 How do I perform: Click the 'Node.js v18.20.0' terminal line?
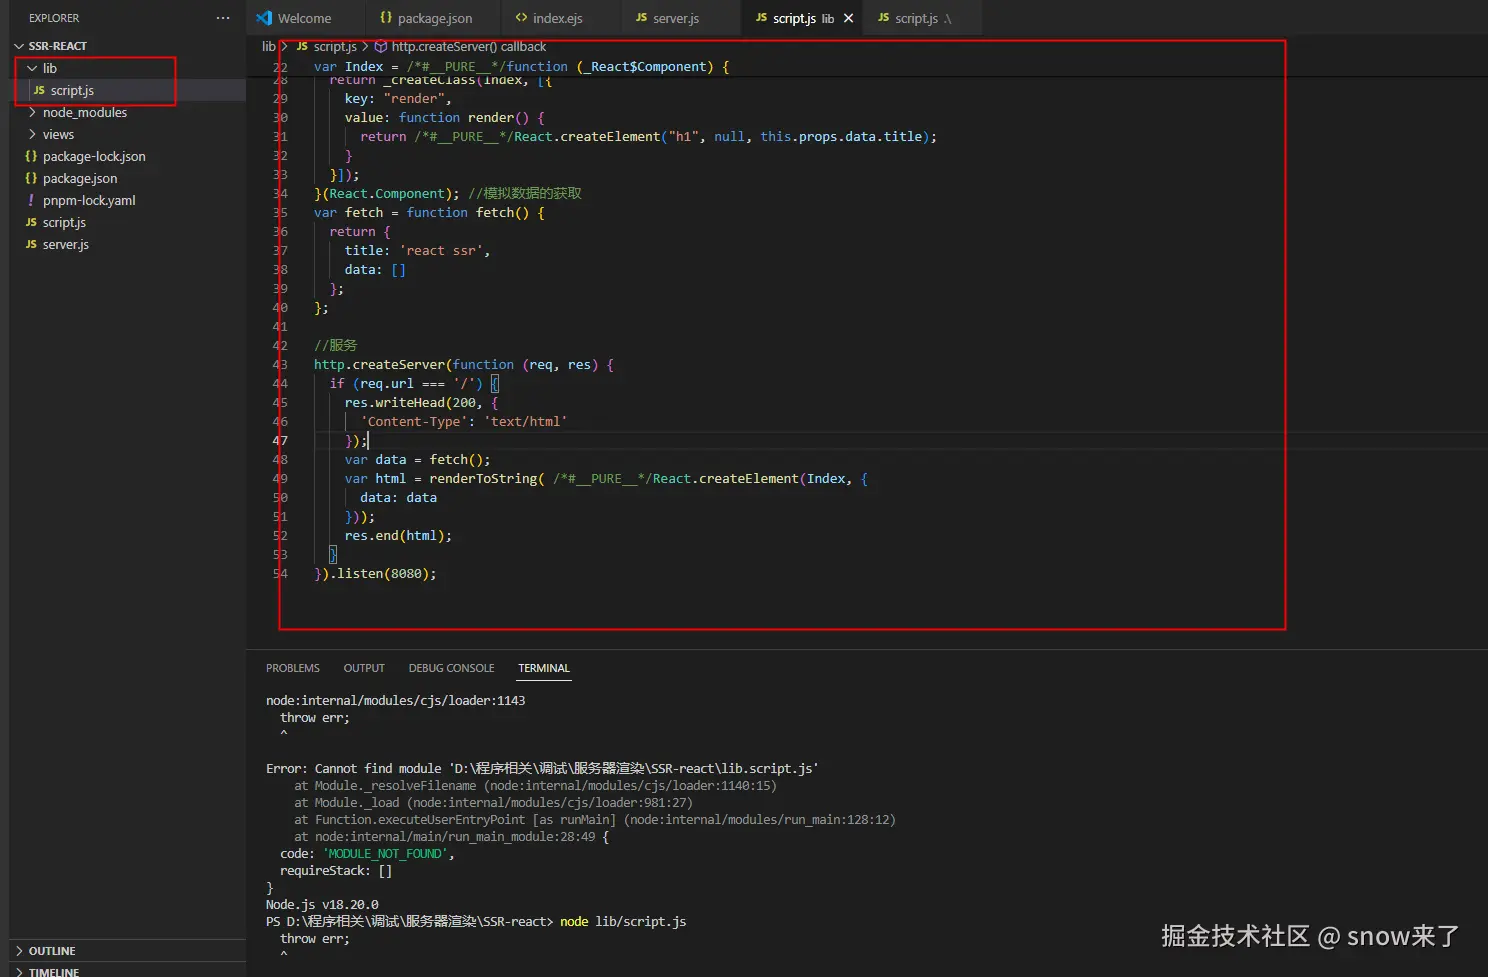(322, 904)
